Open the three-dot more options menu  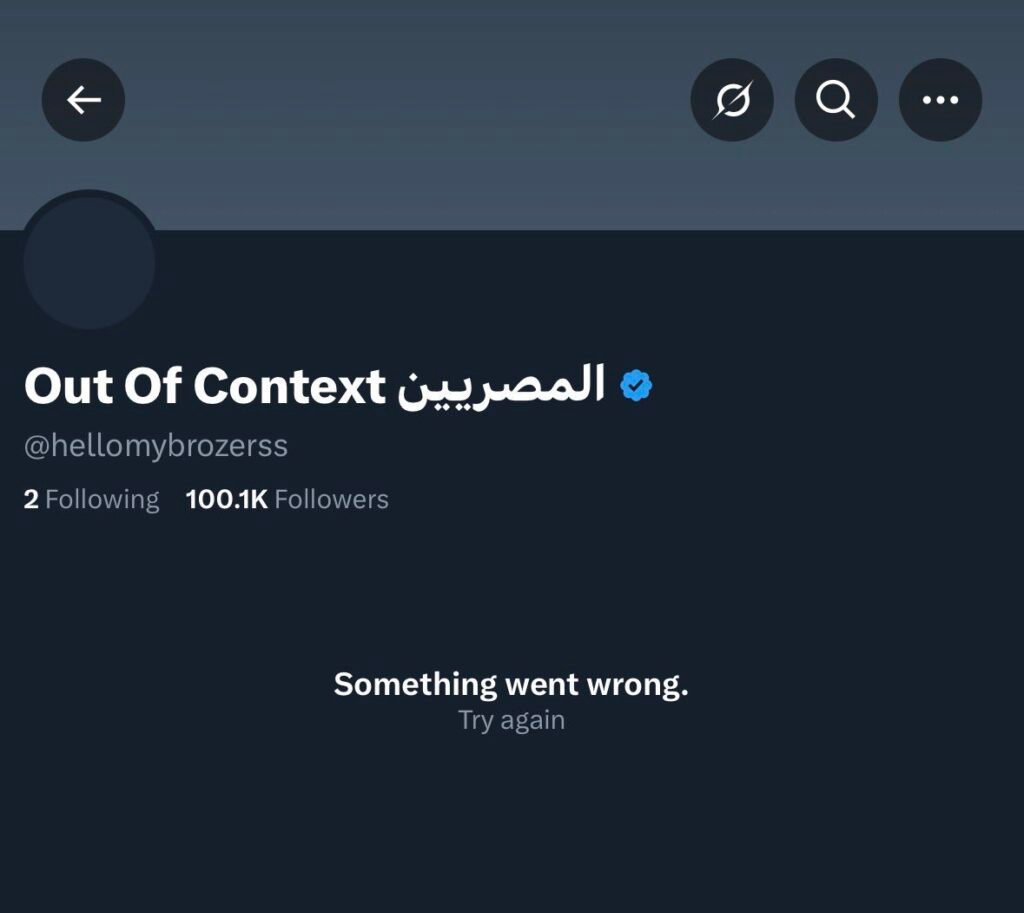tap(940, 100)
